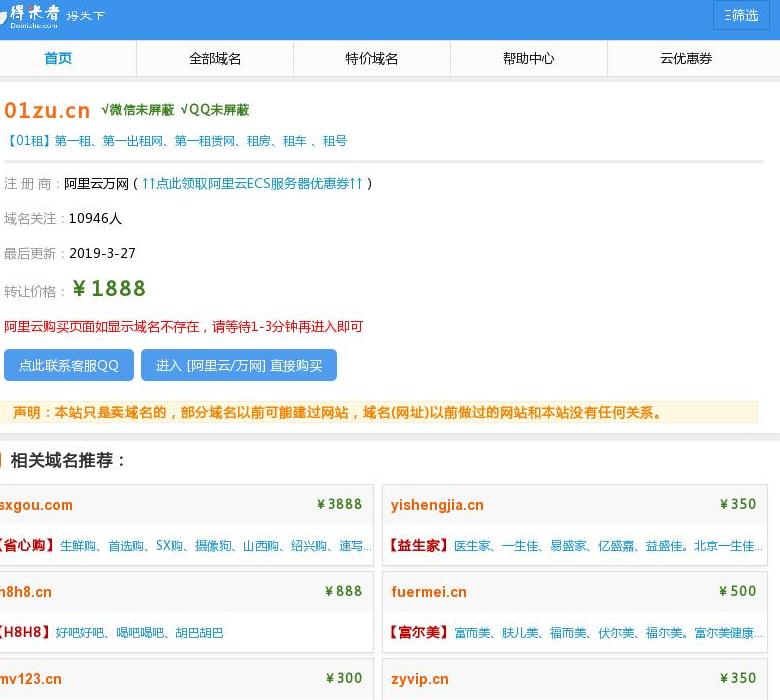The image size is (780, 700).
Task: Open mv123.cn domain link
Action: coord(31,679)
